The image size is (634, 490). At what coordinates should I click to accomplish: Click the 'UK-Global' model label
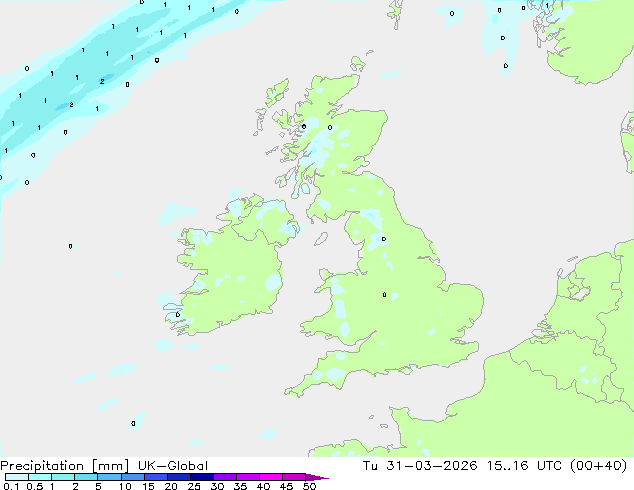tap(173, 466)
